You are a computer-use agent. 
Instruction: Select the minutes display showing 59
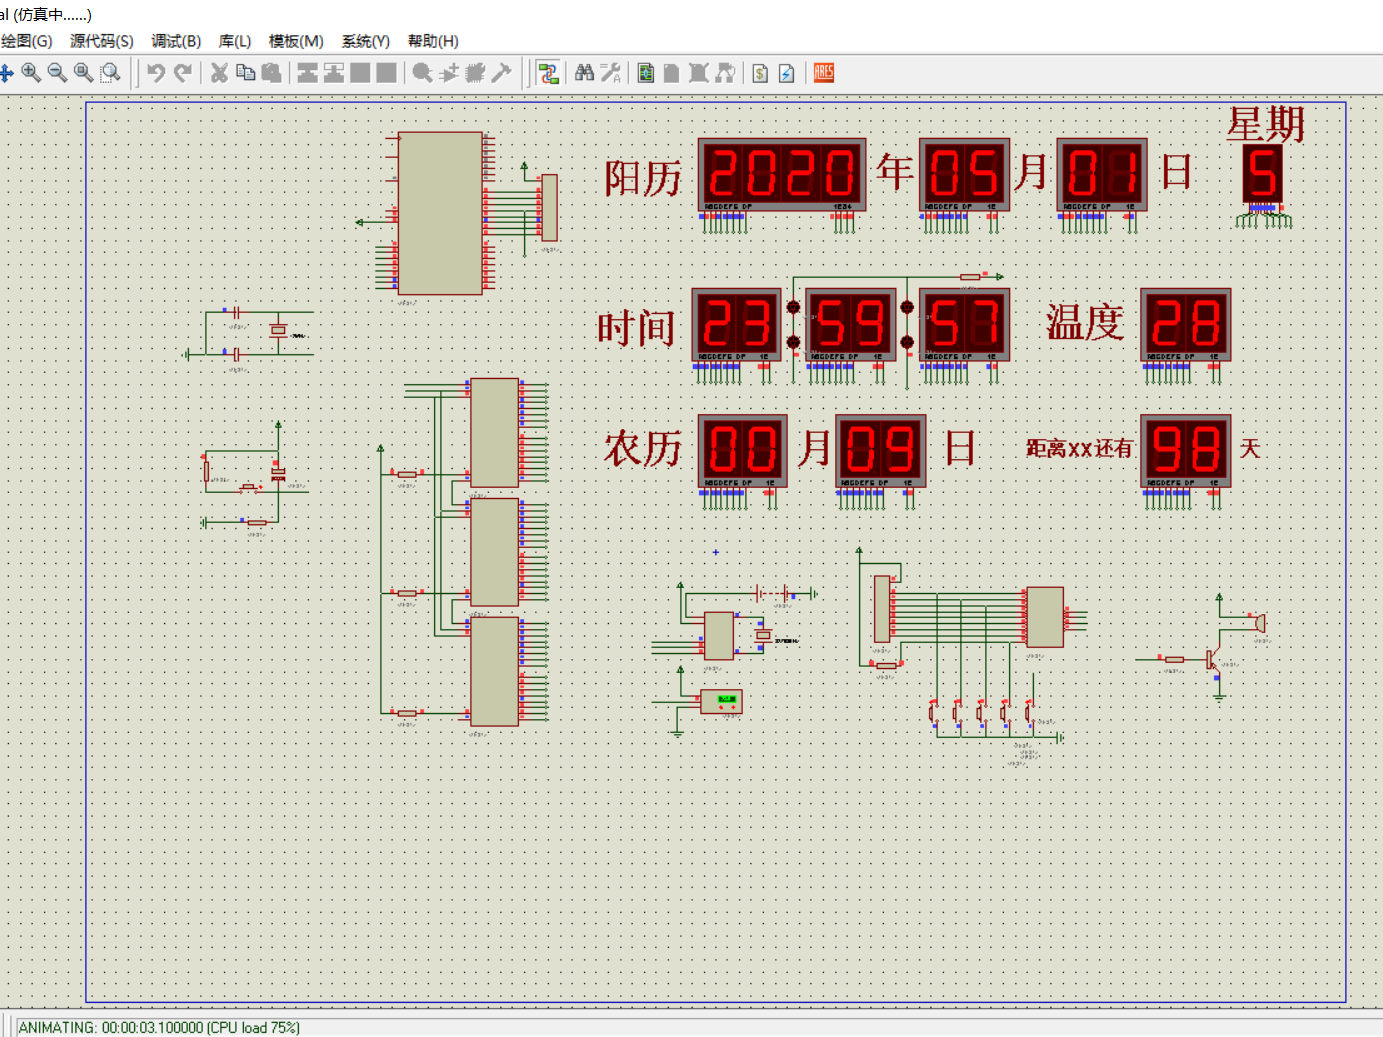(851, 325)
